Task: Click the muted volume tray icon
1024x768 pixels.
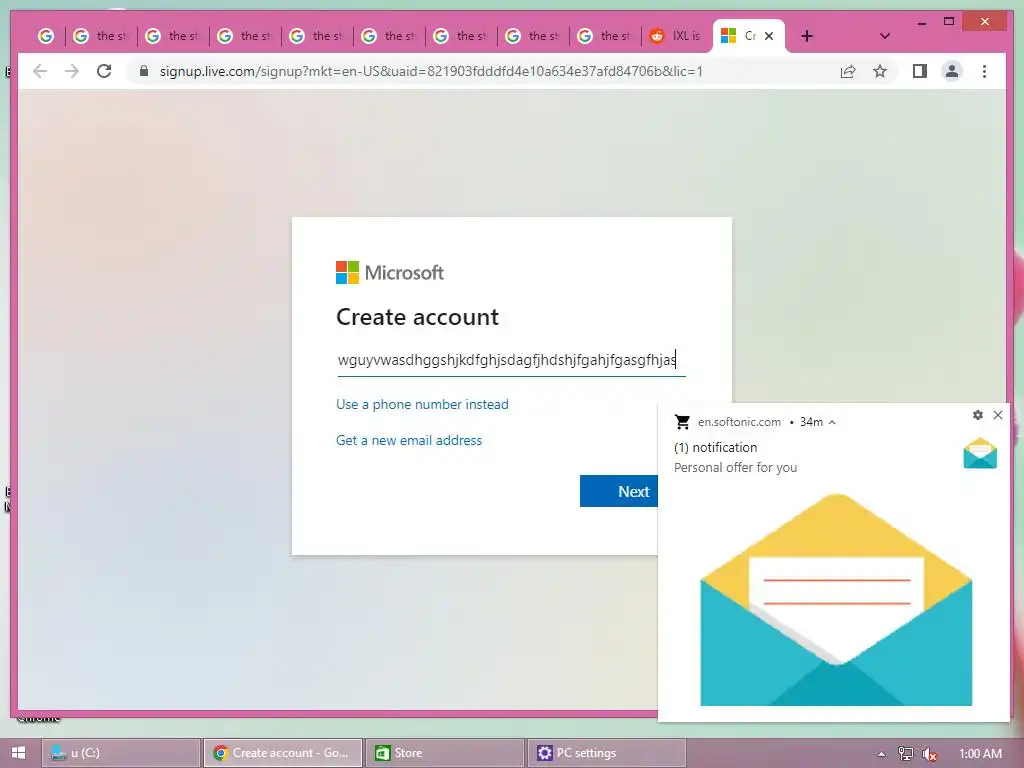Action: point(929,754)
